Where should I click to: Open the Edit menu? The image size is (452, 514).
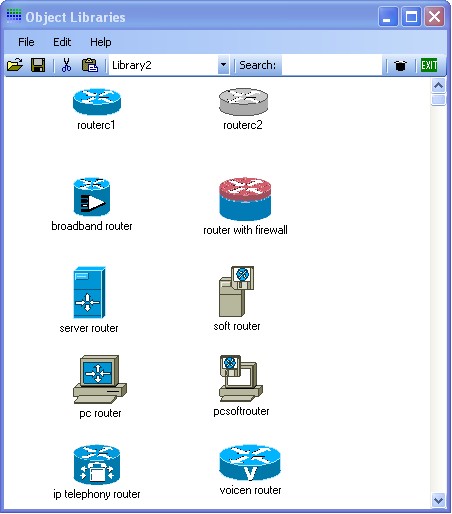coord(62,42)
